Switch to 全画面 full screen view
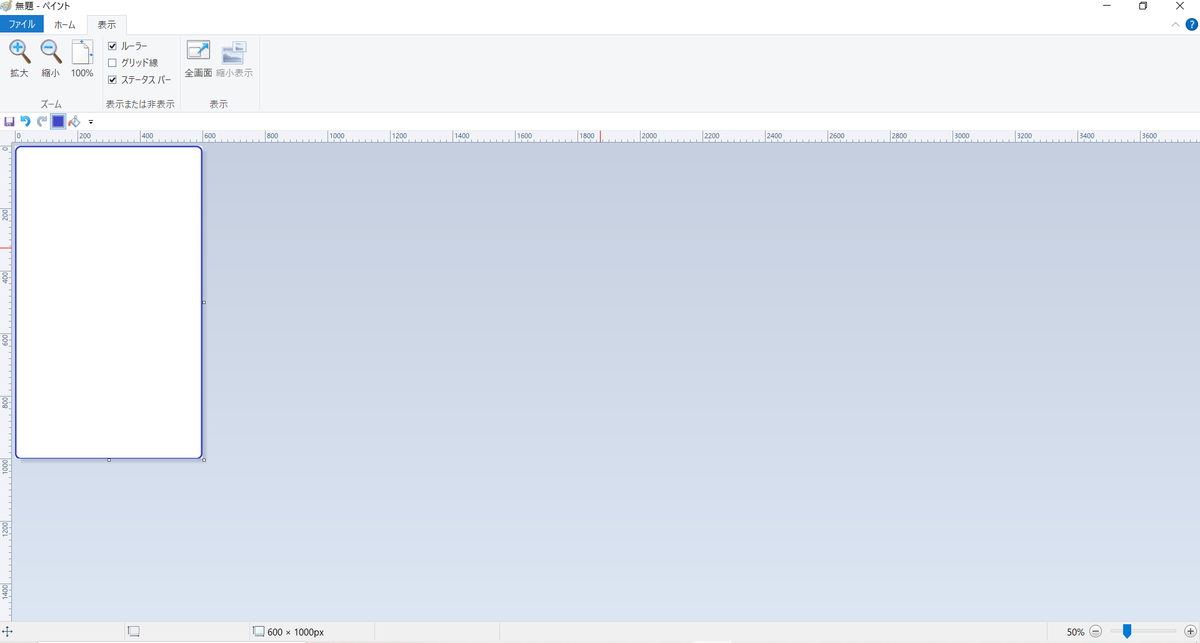This screenshot has width=1200, height=643. 198,59
